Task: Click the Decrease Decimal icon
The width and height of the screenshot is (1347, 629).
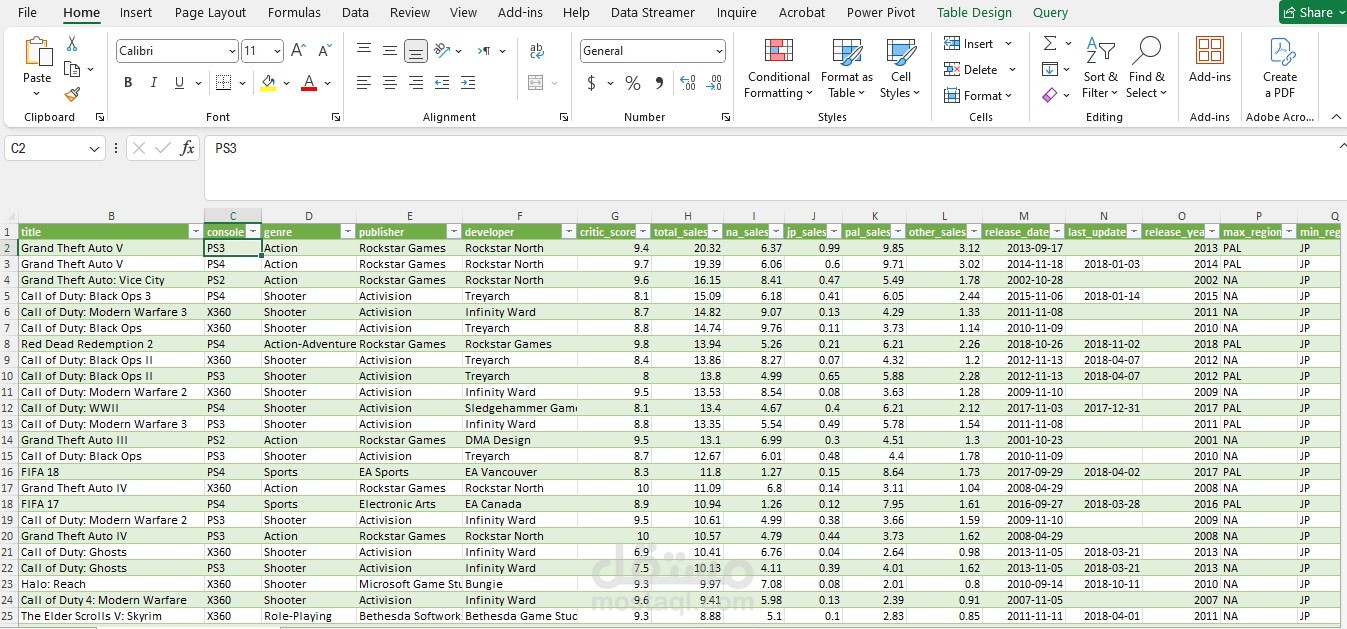Action: pos(714,83)
